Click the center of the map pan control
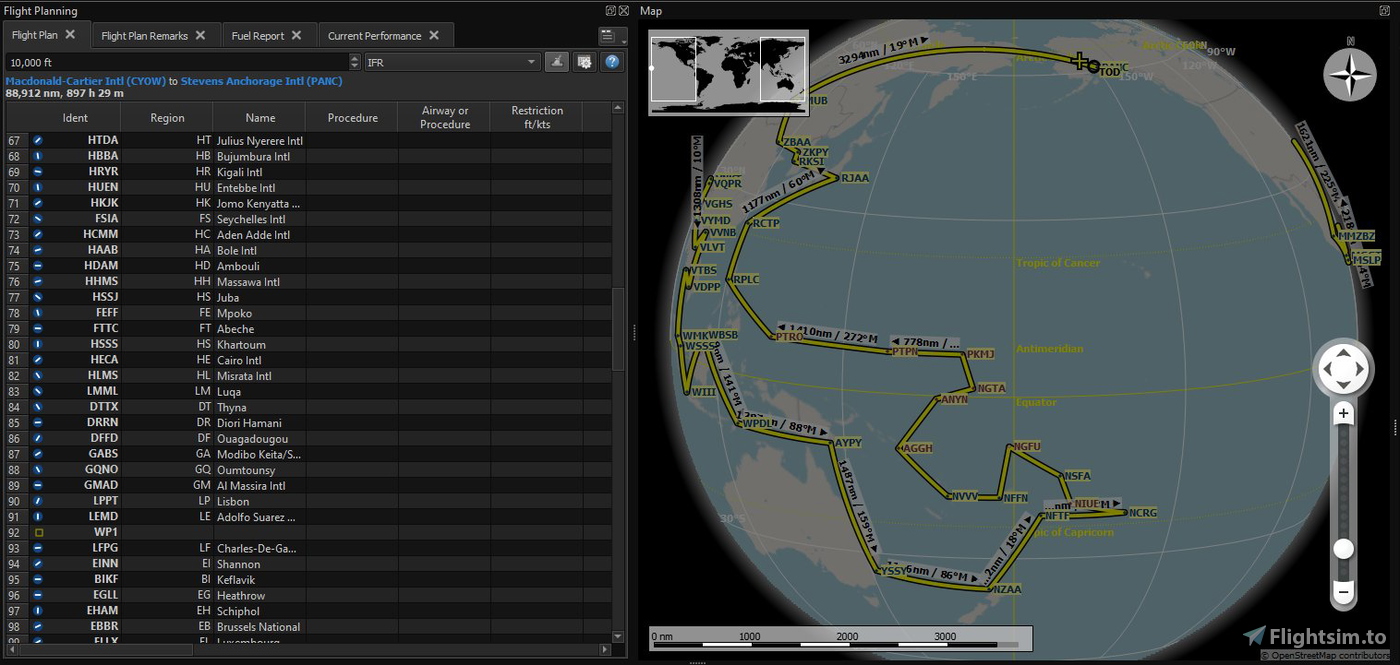 (x=1343, y=368)
